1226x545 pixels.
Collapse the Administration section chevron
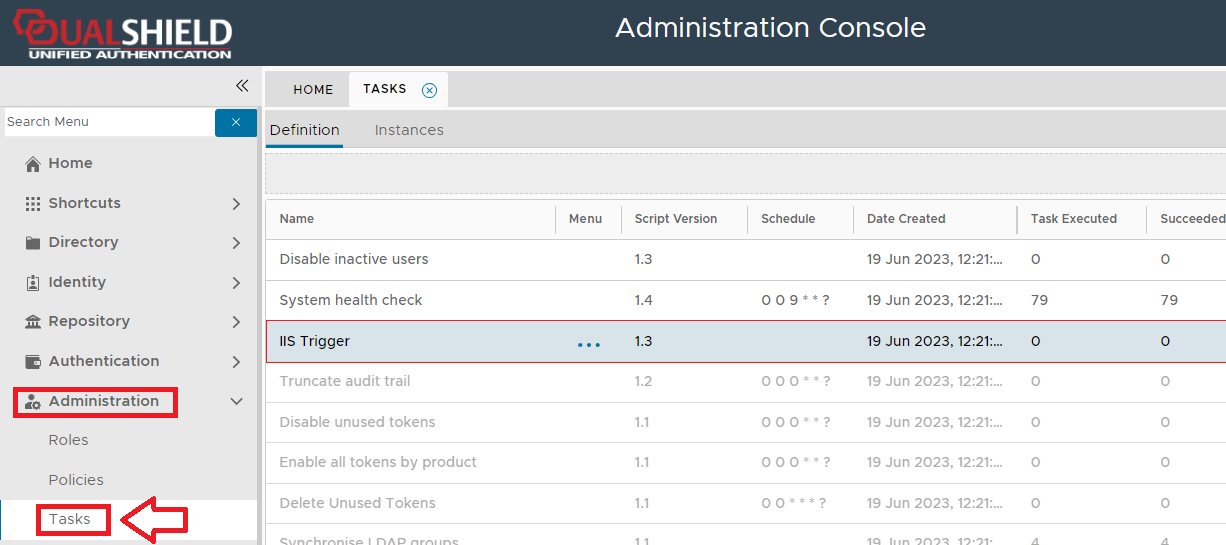(x=237, y=402)
